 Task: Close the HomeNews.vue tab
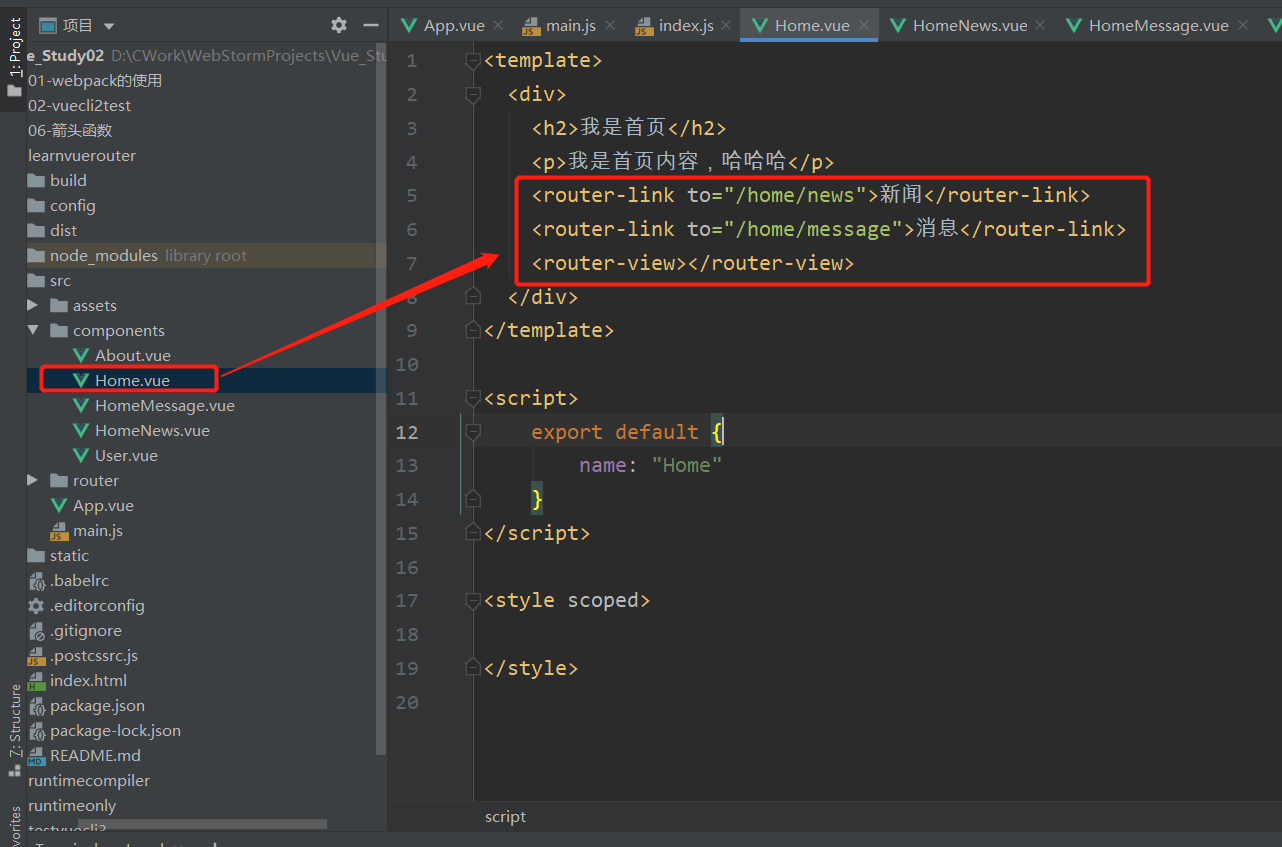pyautogui.click(x=1041, y=25)
